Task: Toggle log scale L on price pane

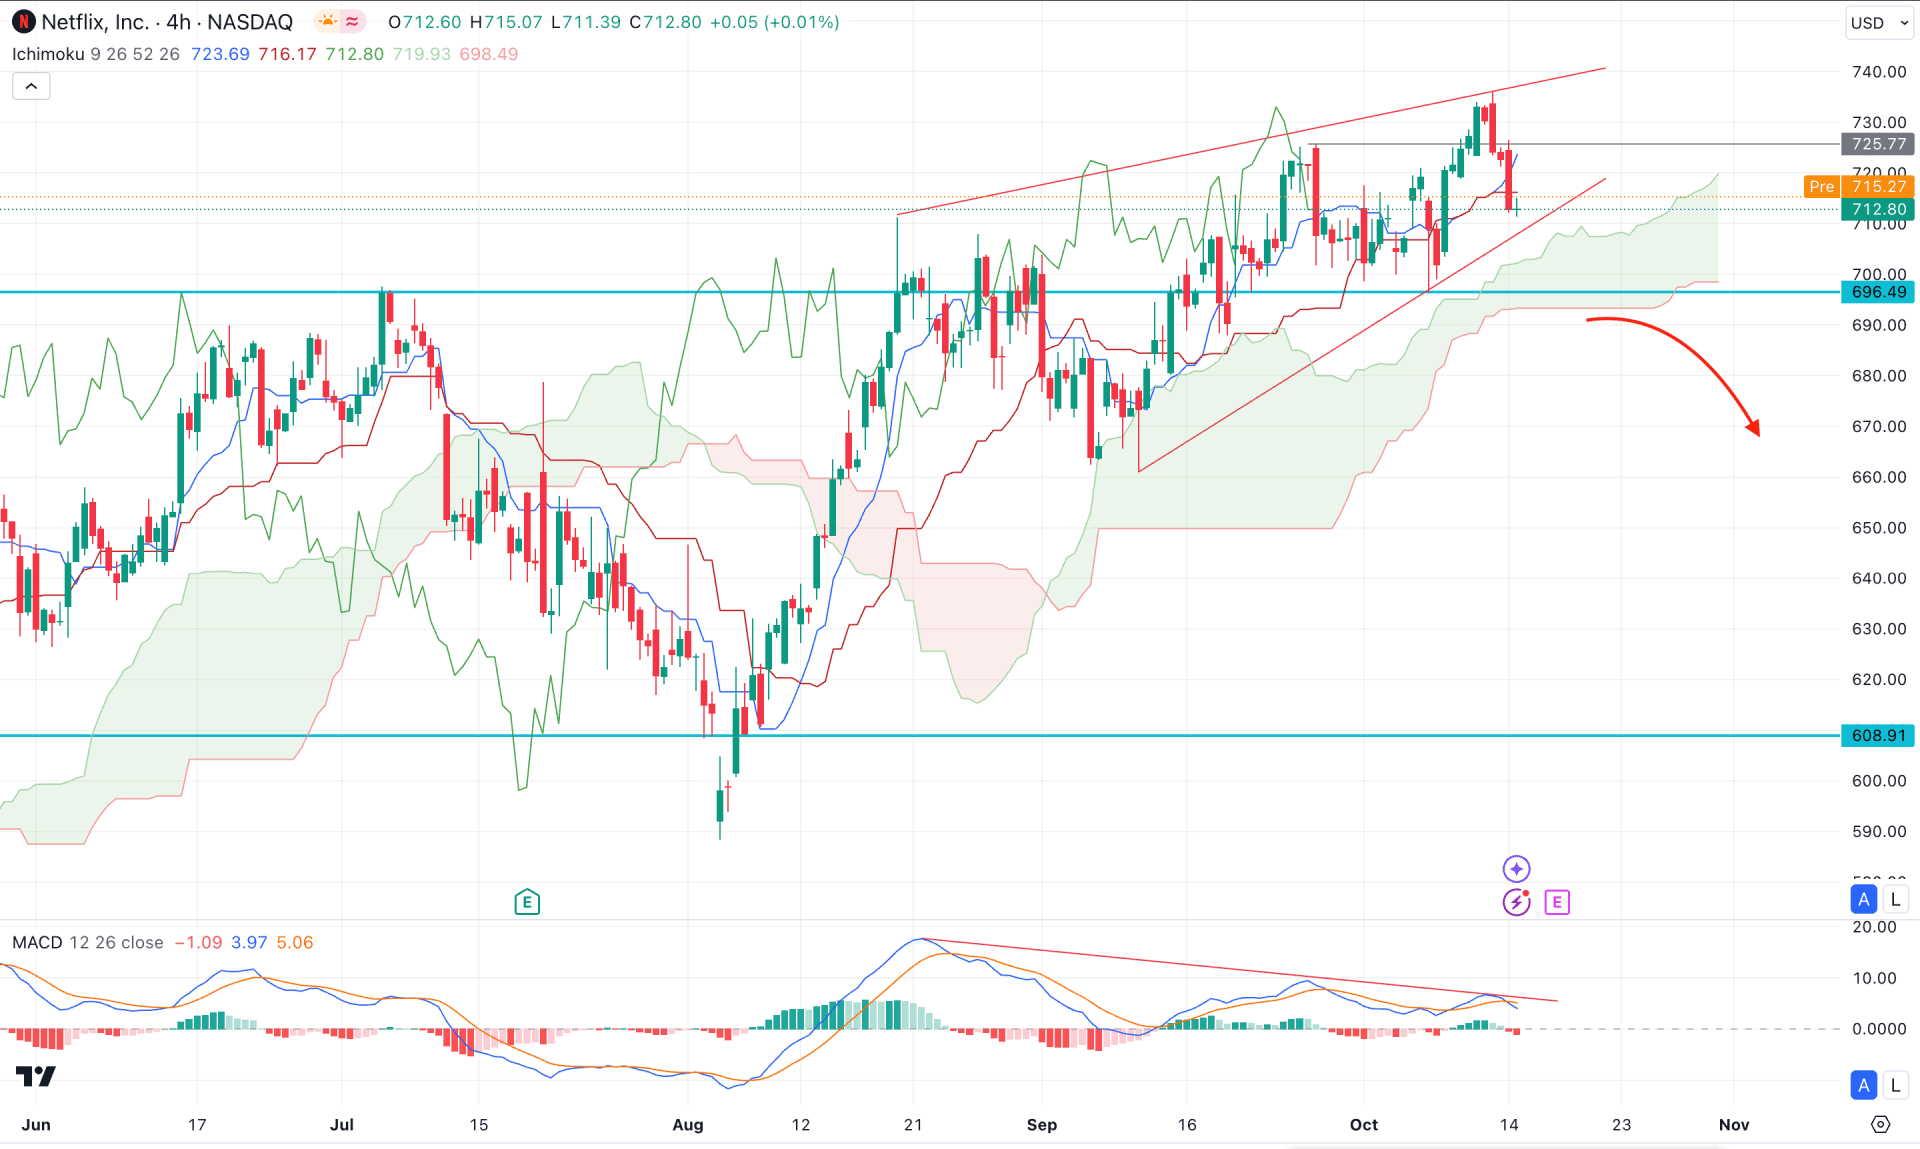Action: click(1895, 899)
